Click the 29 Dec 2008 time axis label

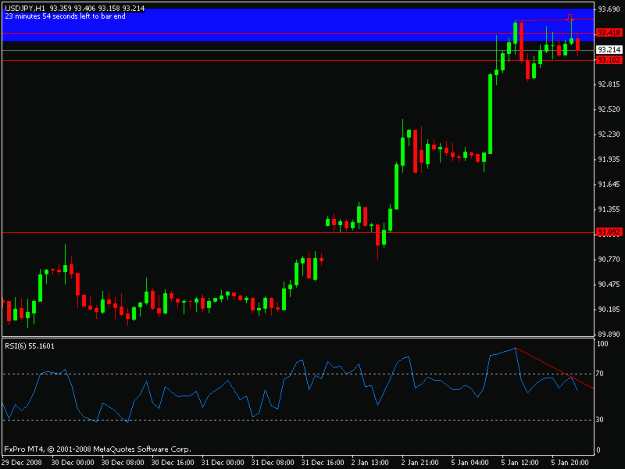pos(22,463)
